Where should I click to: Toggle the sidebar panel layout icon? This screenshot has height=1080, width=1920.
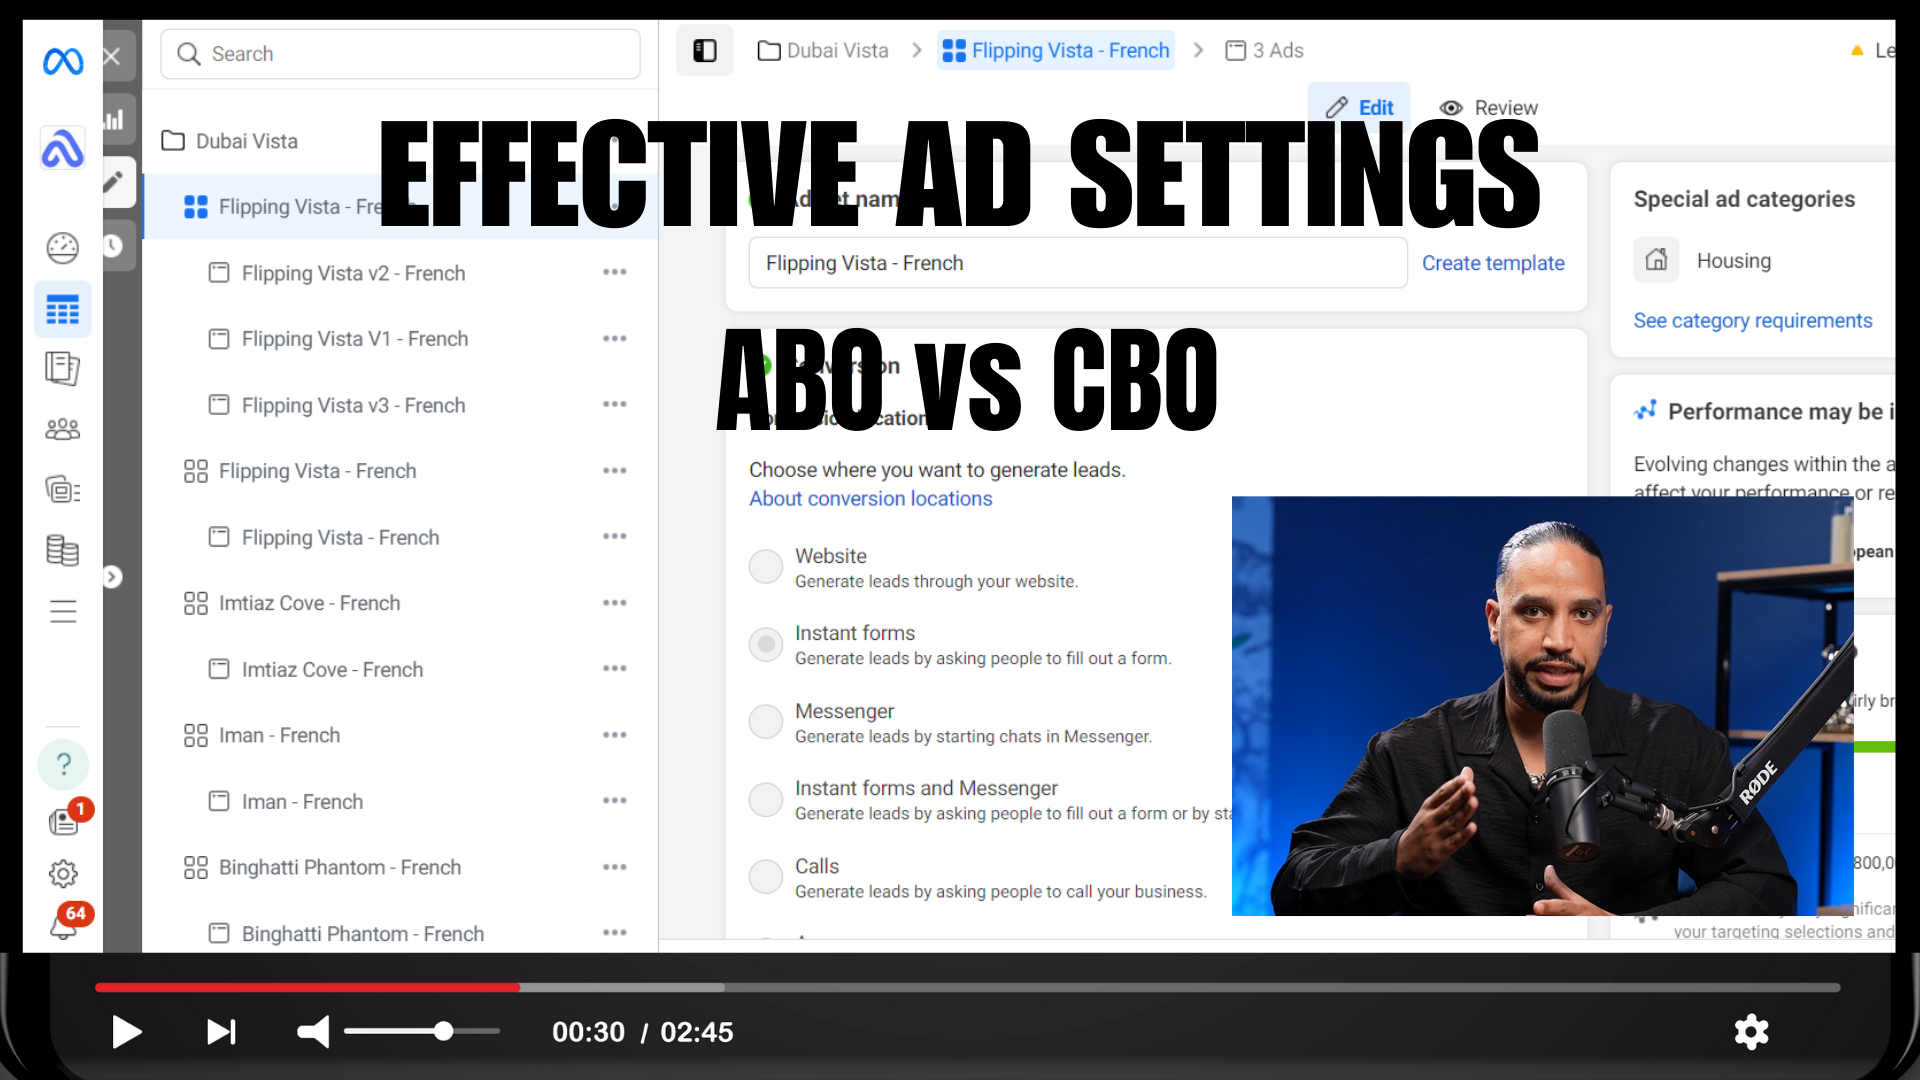click(x=704, y=50)
